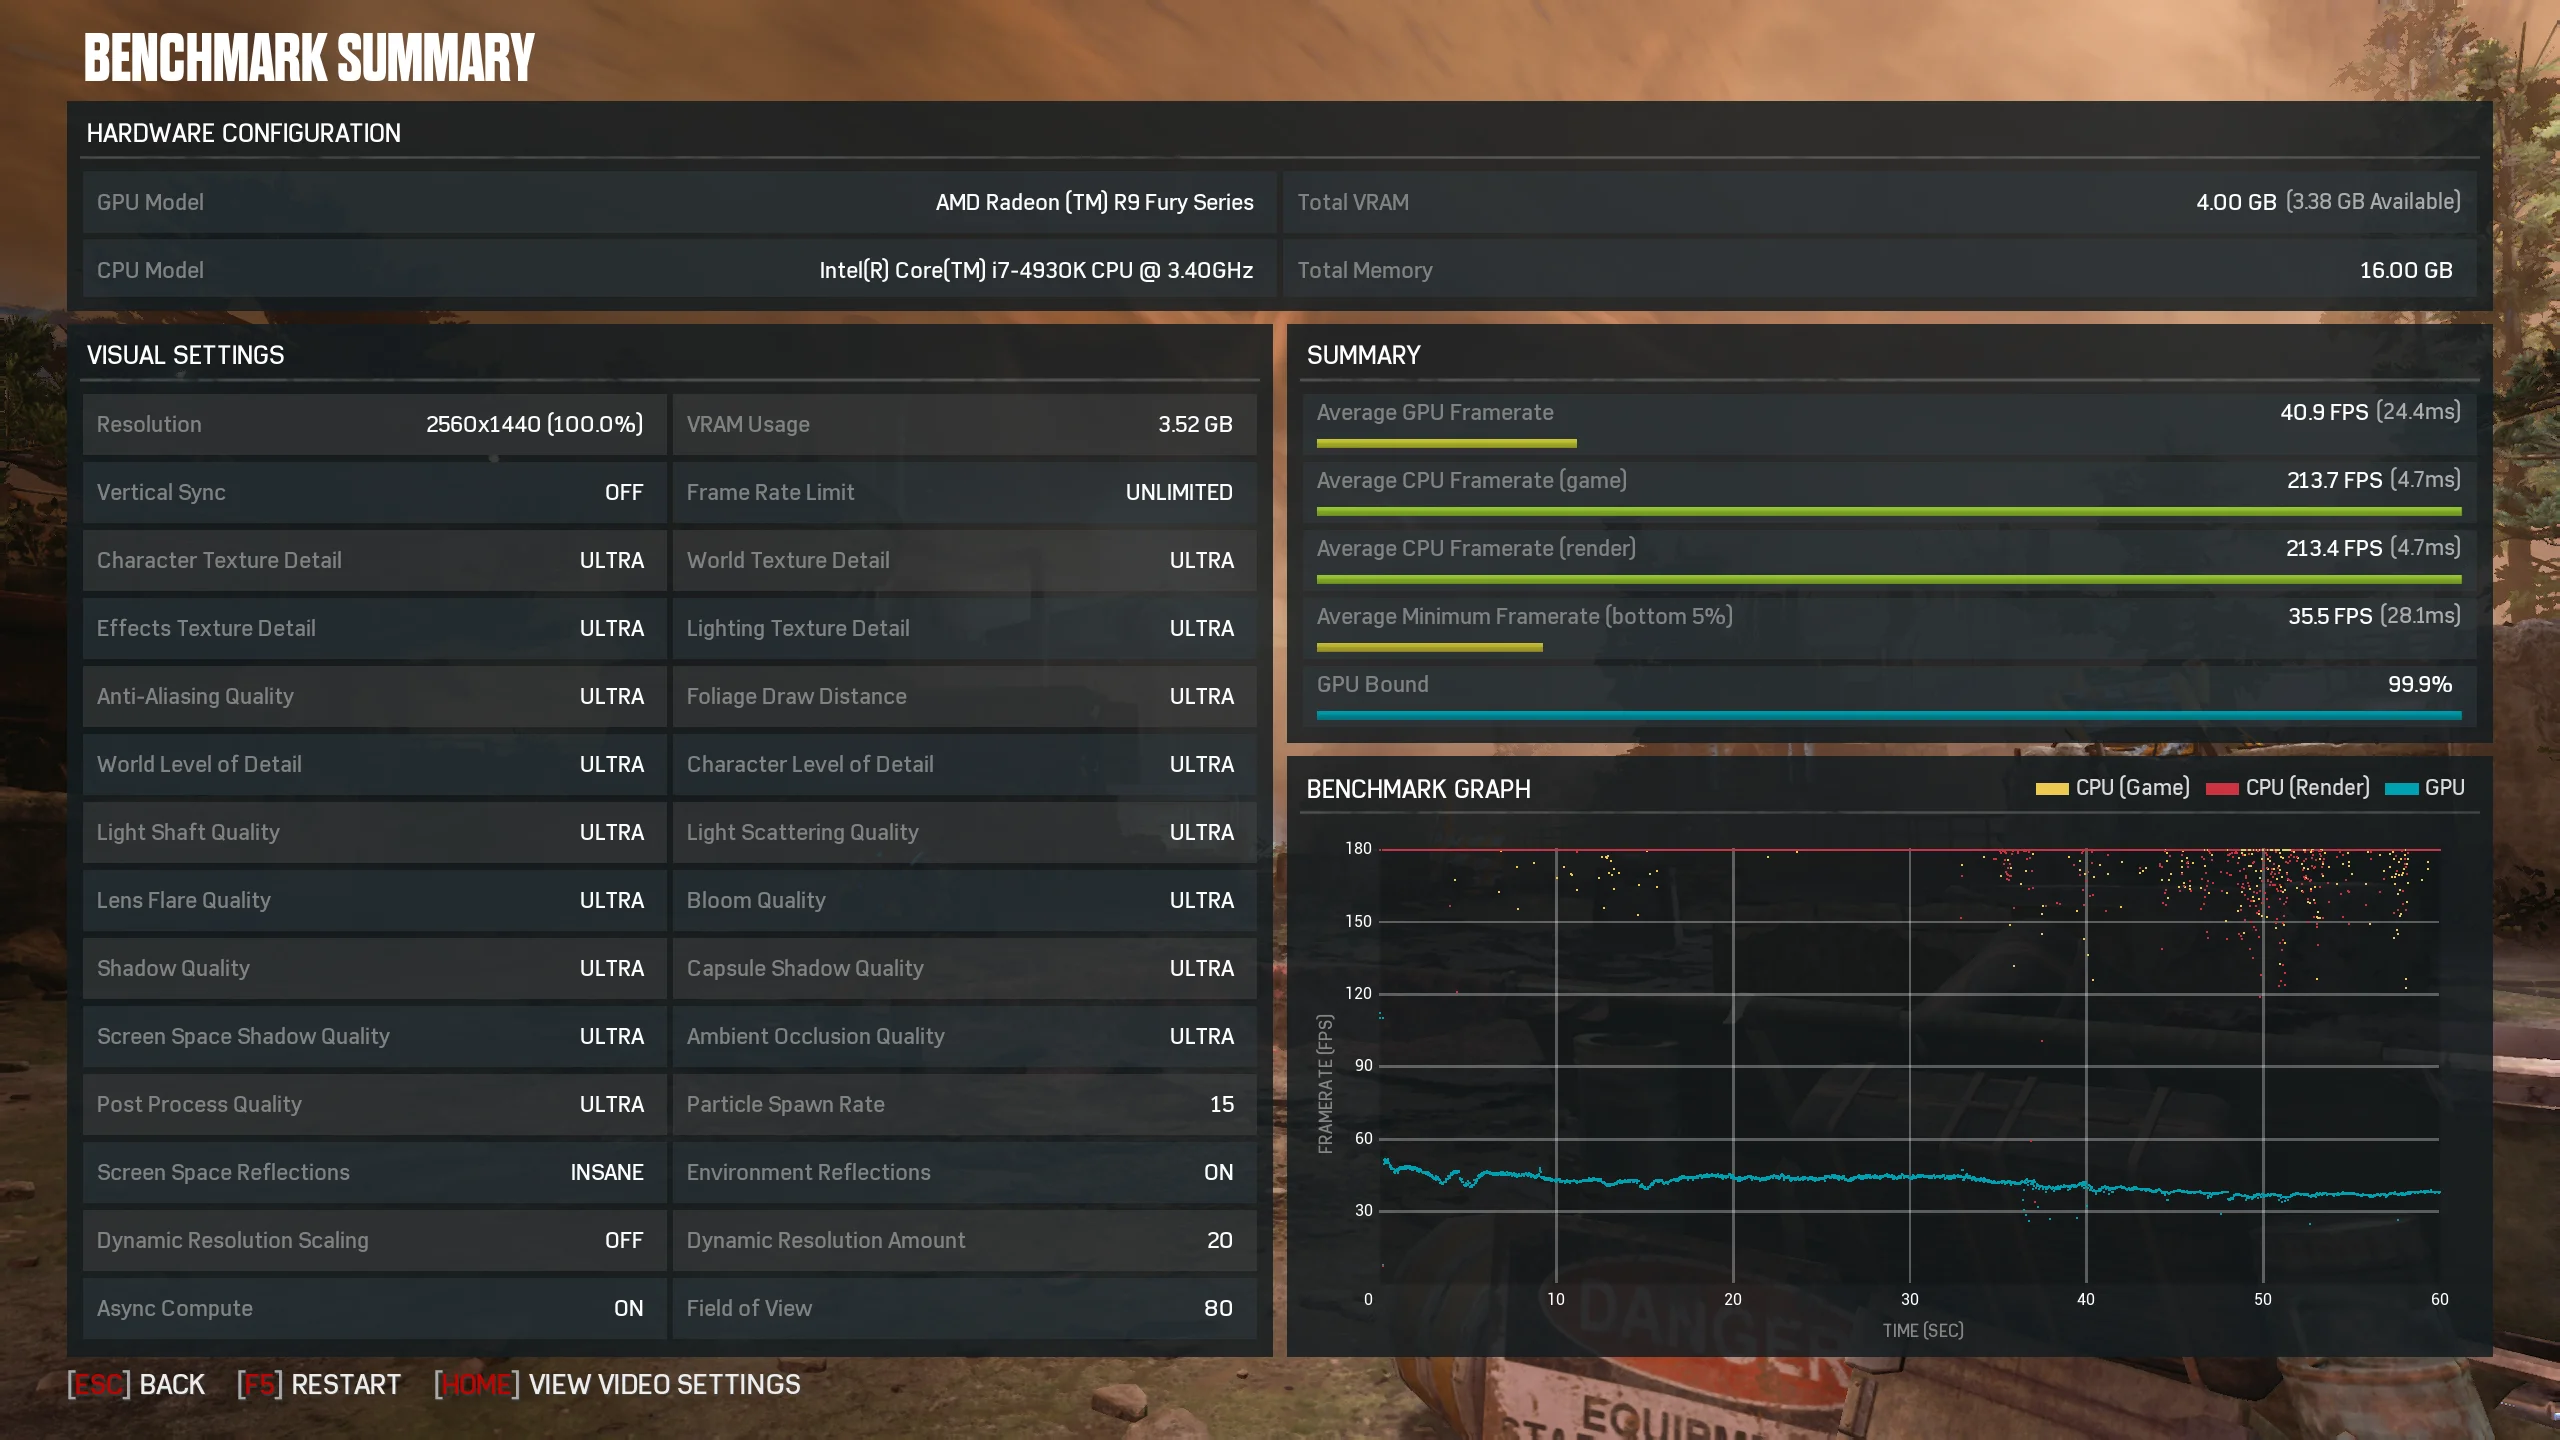The image size is (2560, 1440).
Task: Select Dynamic Resolution Amount 20 row
Action: pyautogui.click(x=964, y=1240)
